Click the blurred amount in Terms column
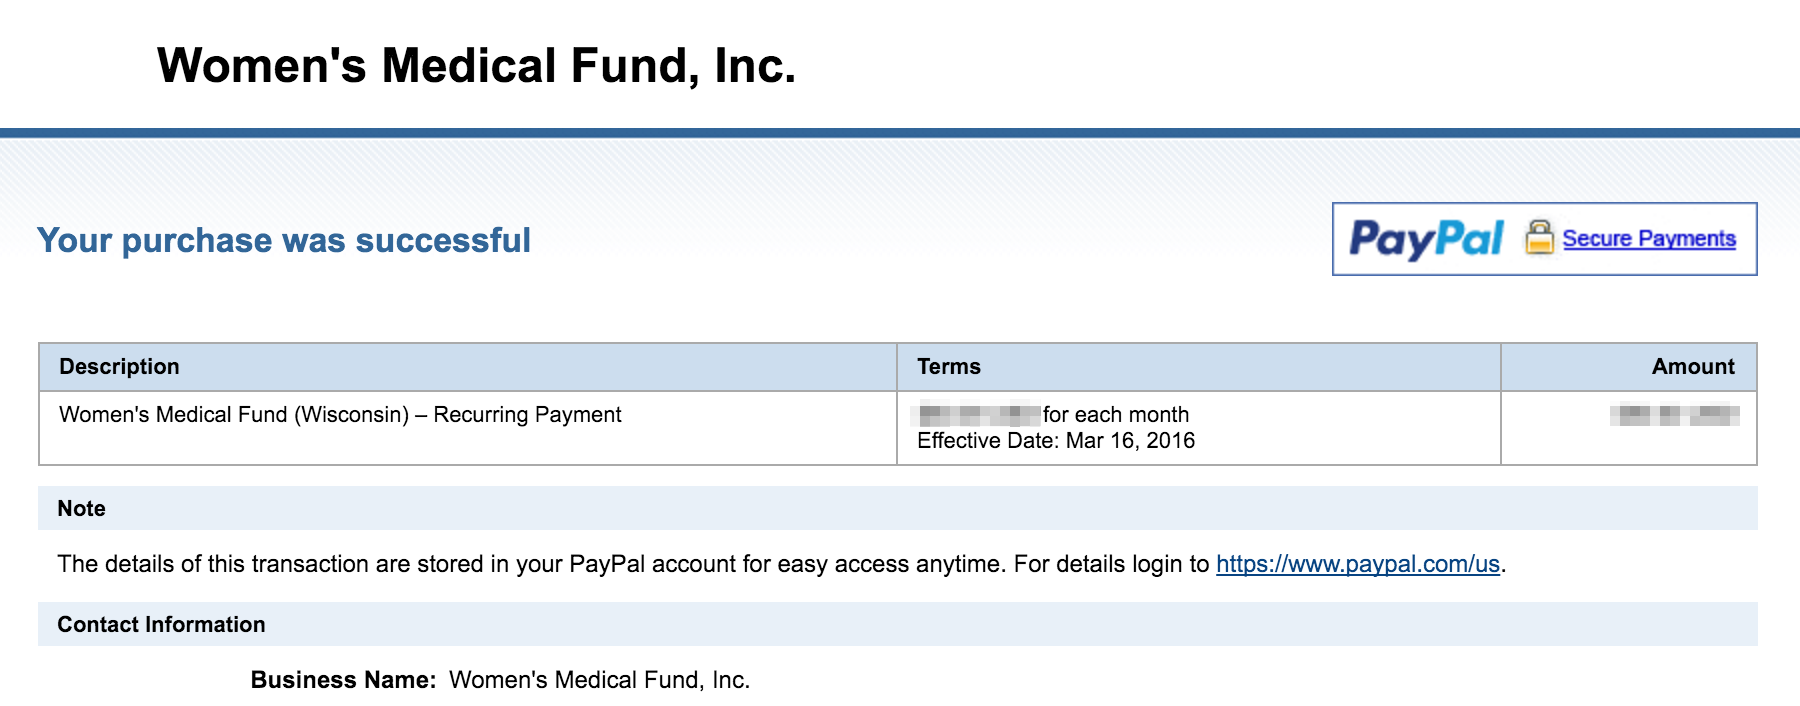The width and height of the screenshot is (1800, 706). [978, 414]
